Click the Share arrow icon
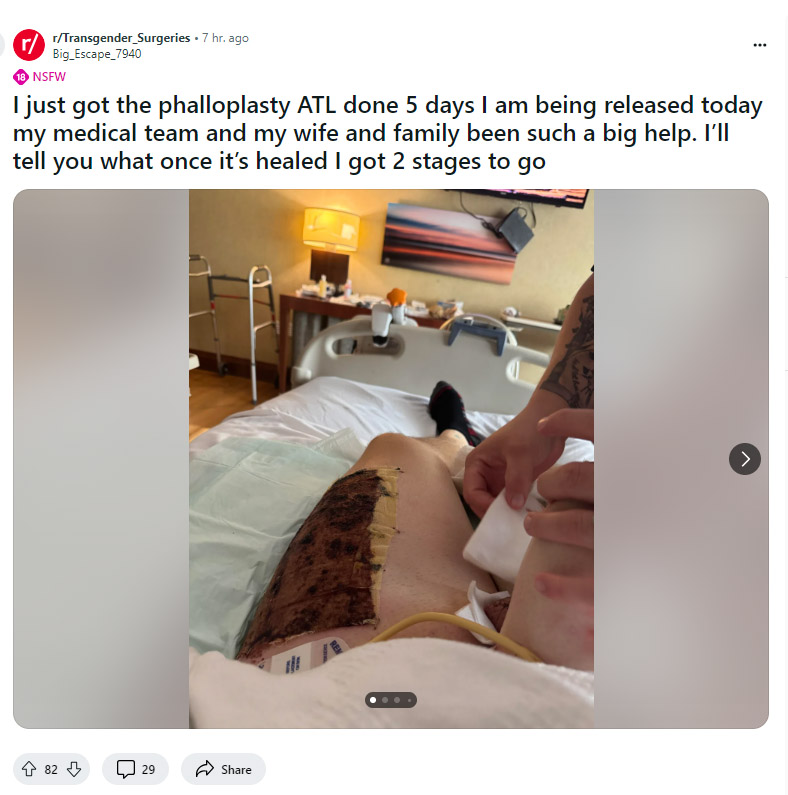This screenshot has height=795, width=788. coord(205,769)
